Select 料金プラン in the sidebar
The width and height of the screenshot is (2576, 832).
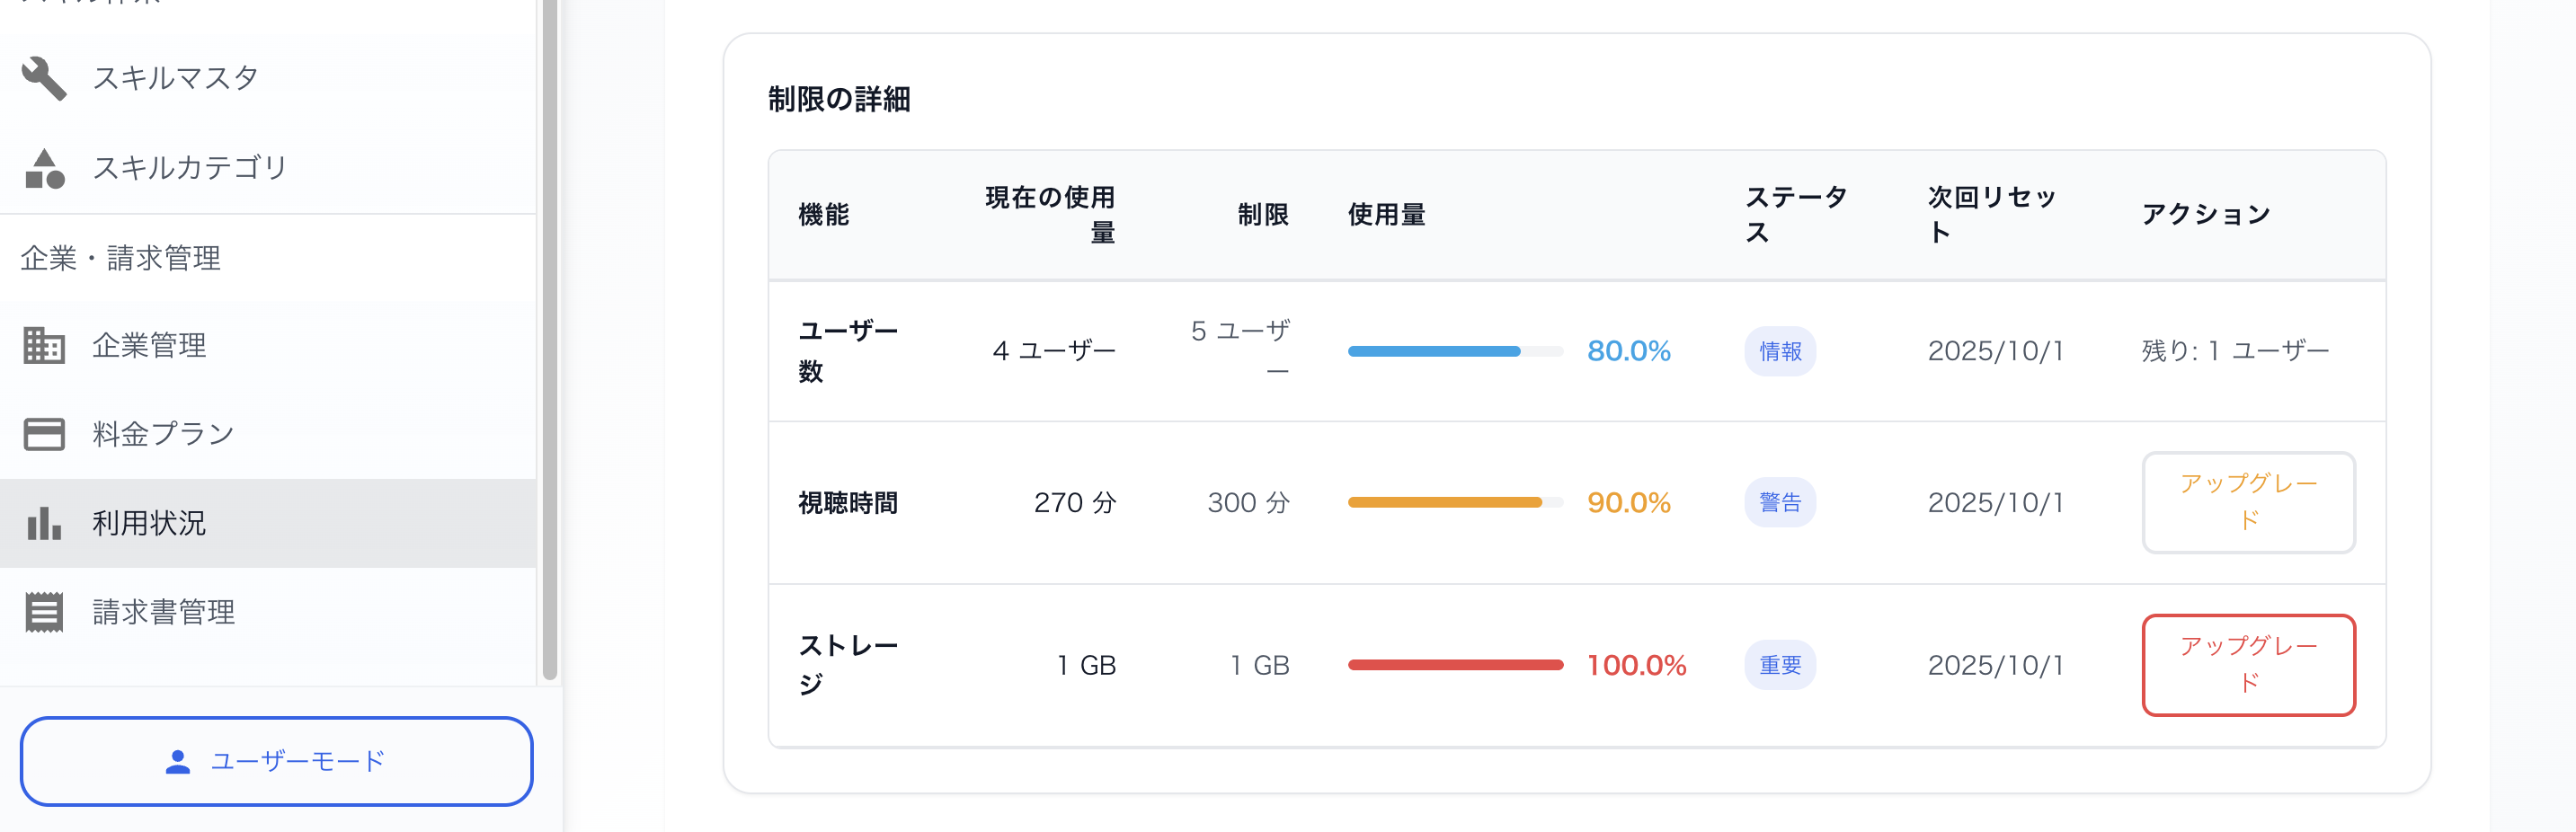(160, 433)
